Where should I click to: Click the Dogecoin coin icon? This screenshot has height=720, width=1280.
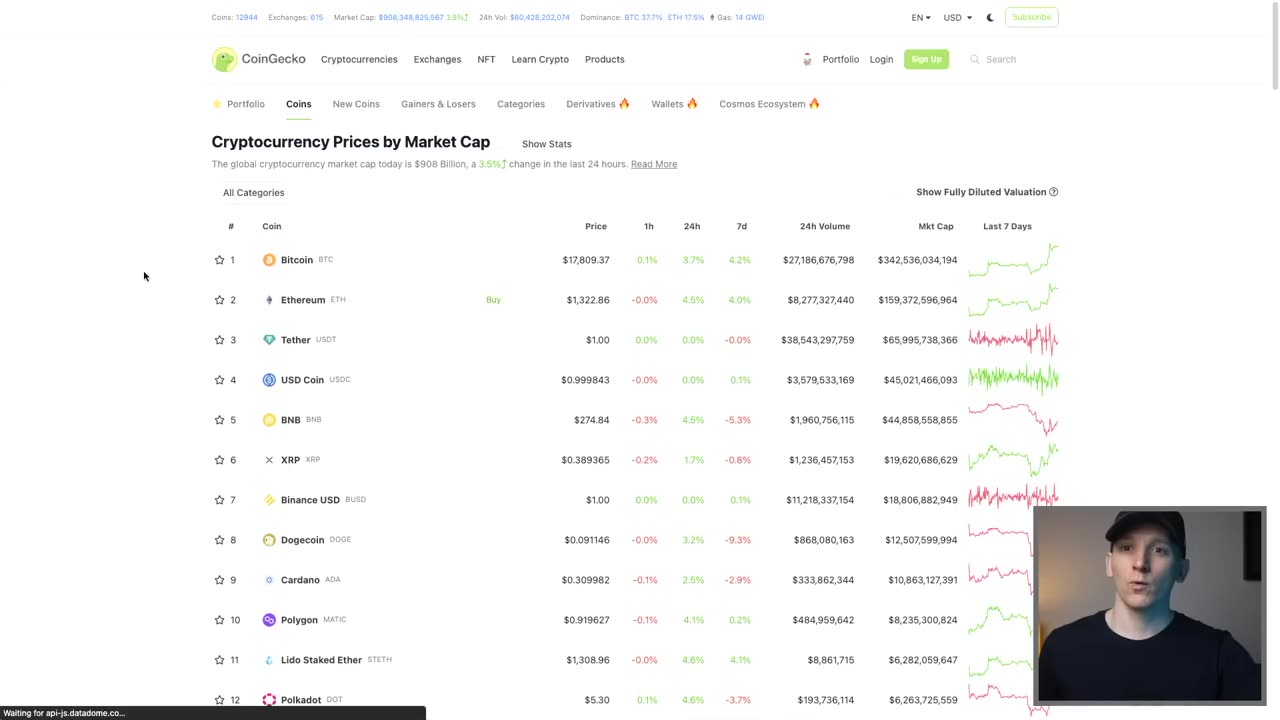point(269,540)
